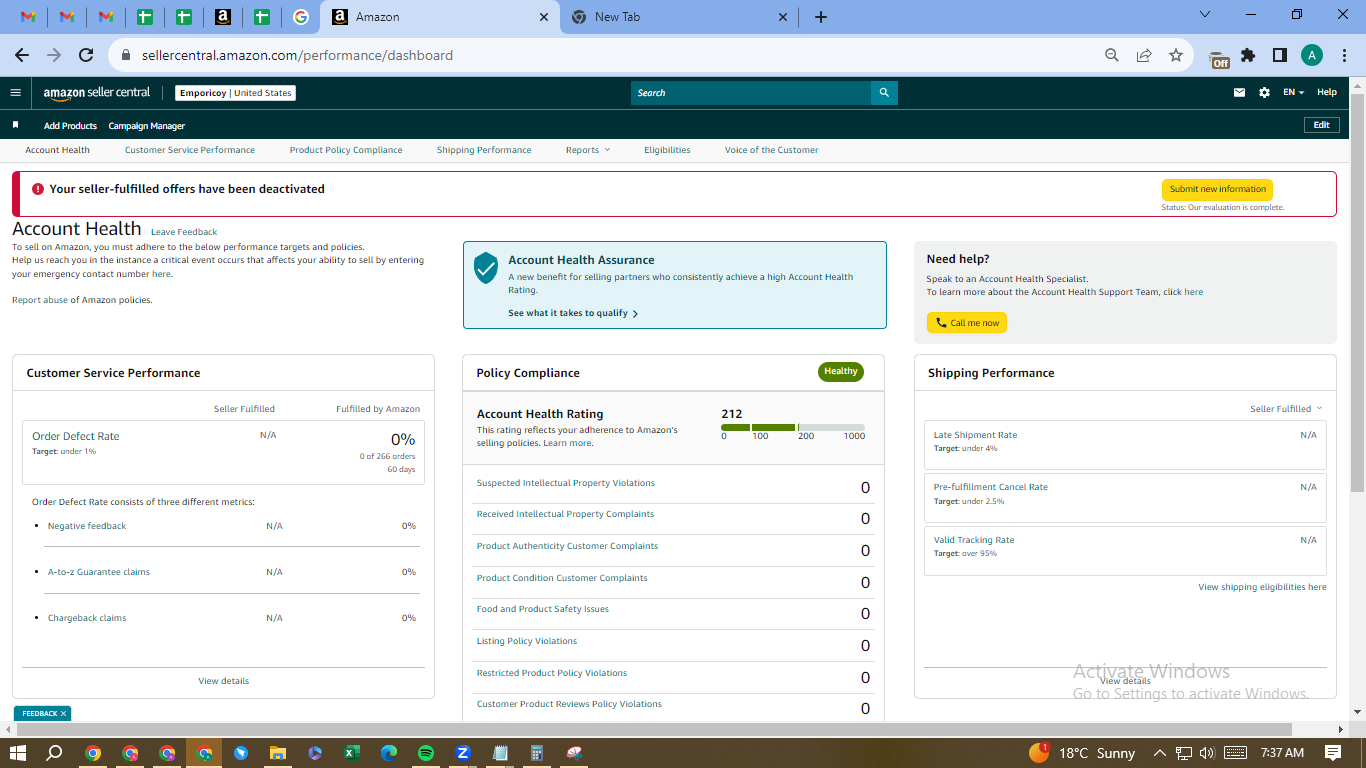Click View shipping eligibilities here link

[x=1263, y=587]
